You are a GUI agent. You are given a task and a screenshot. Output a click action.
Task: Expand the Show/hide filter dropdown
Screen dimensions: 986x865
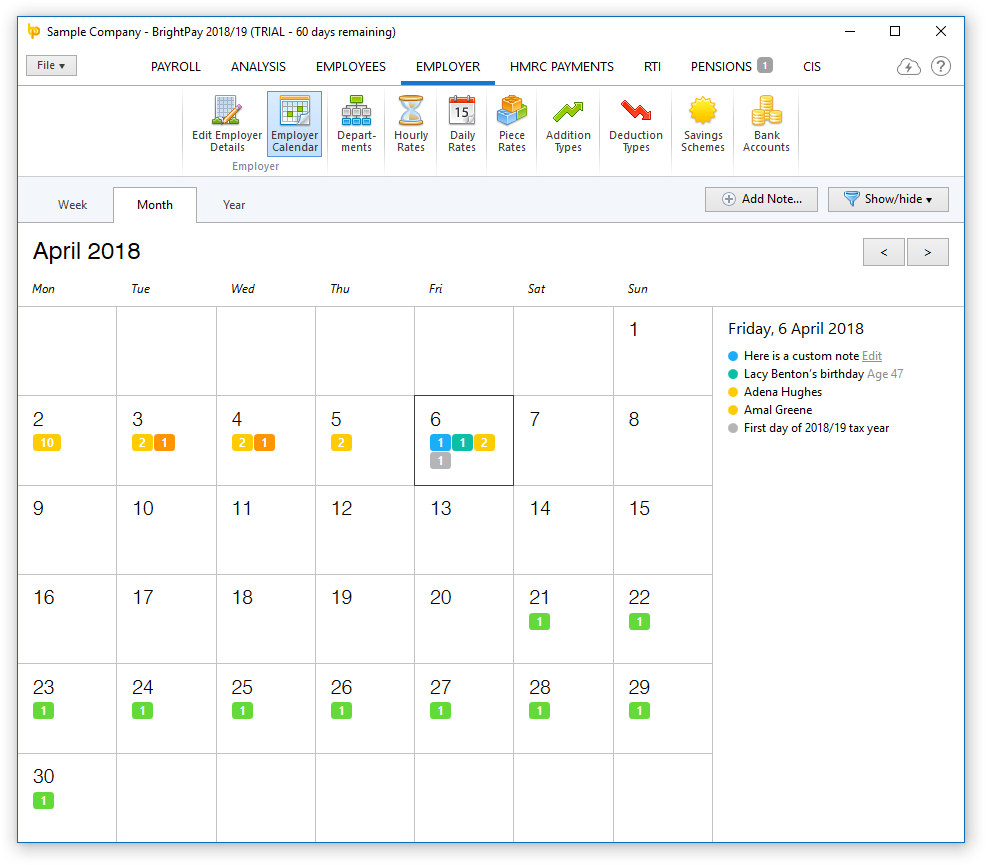point(888,199)
